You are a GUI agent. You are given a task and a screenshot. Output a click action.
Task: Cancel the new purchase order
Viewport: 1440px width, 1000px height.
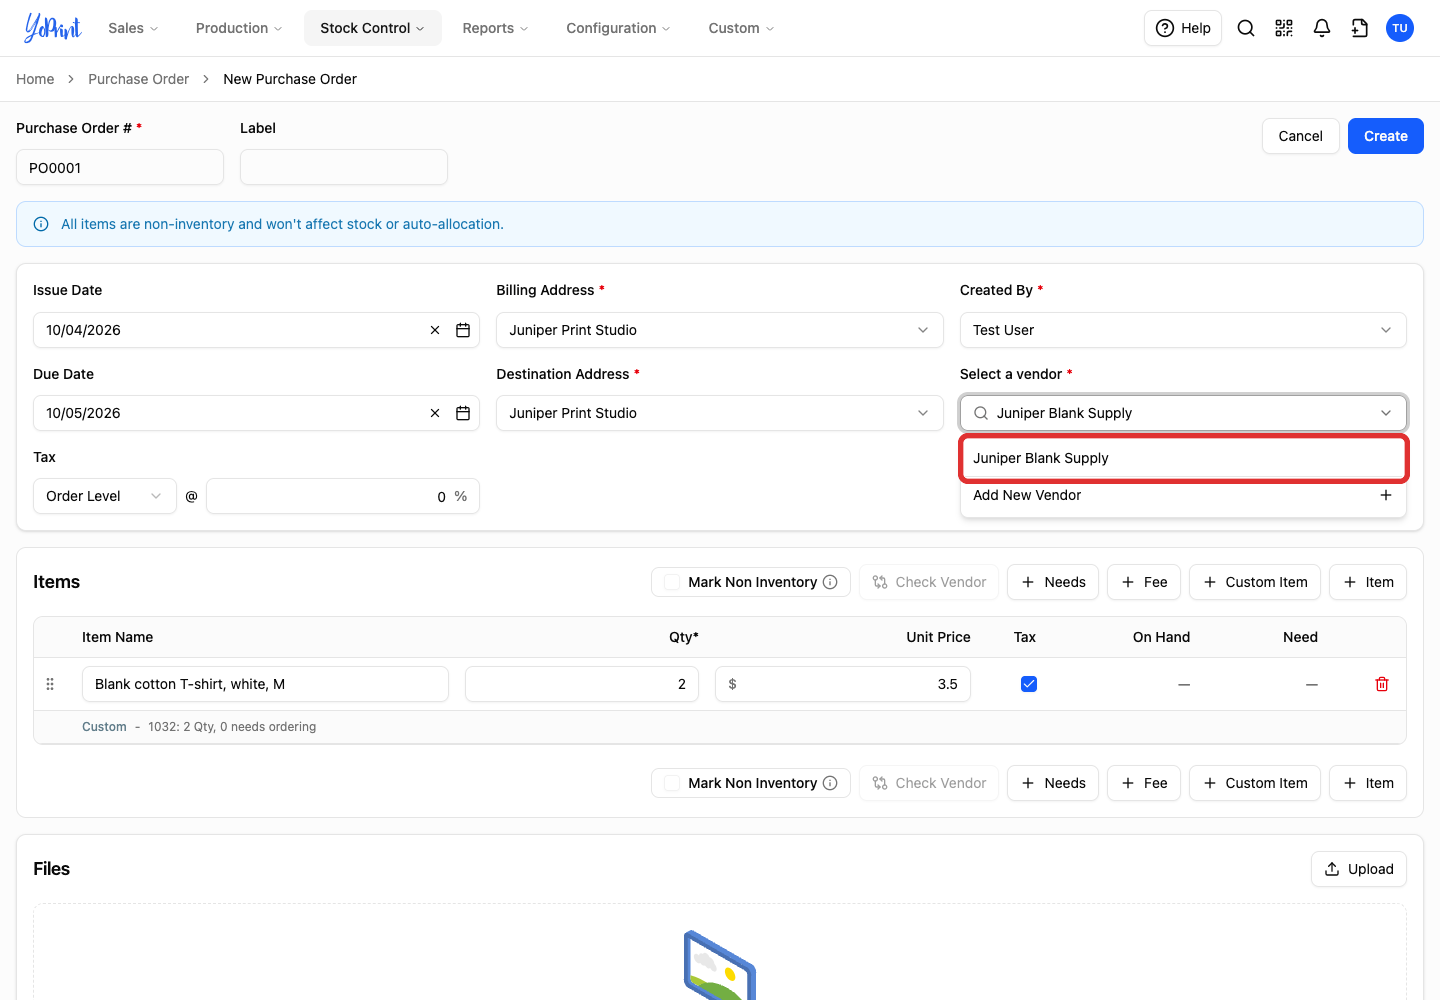click(1301, 136)
